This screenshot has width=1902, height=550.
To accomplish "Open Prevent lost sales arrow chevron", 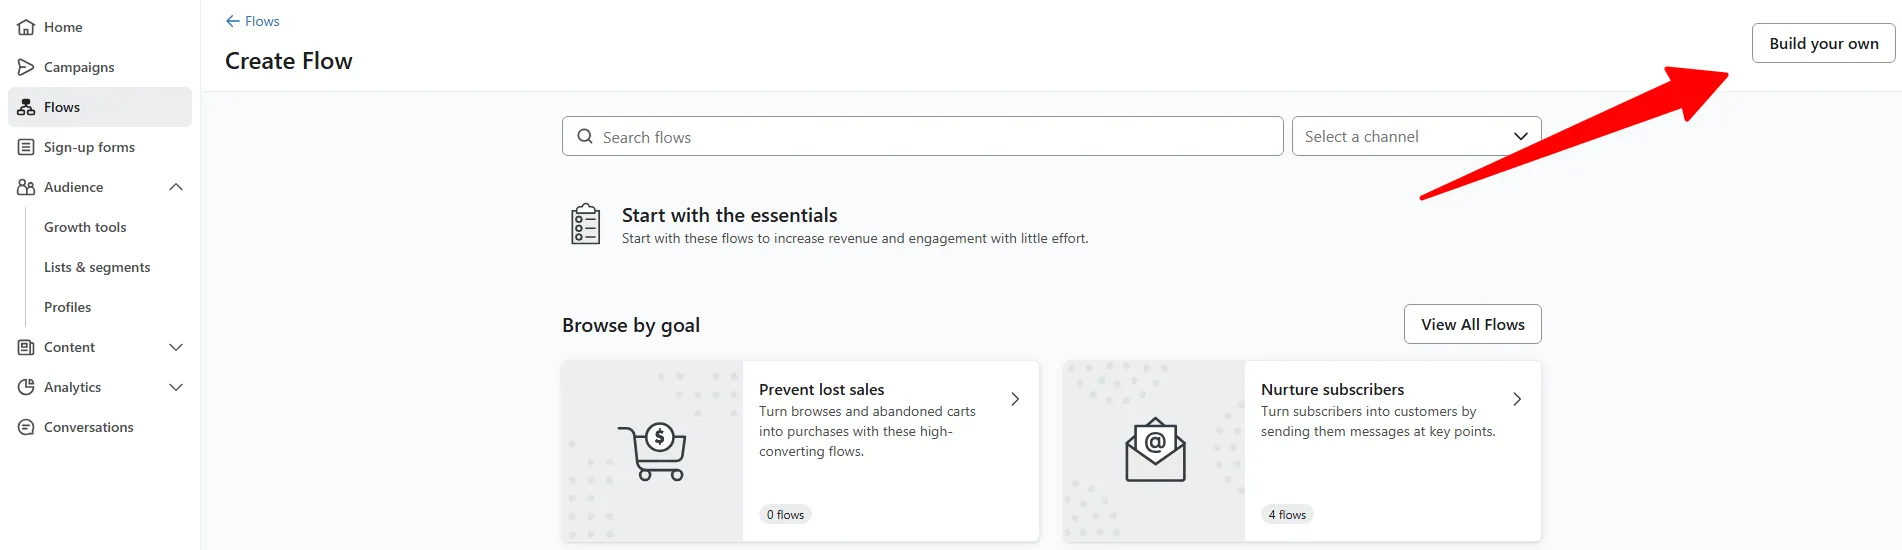I will point(1015,399).
